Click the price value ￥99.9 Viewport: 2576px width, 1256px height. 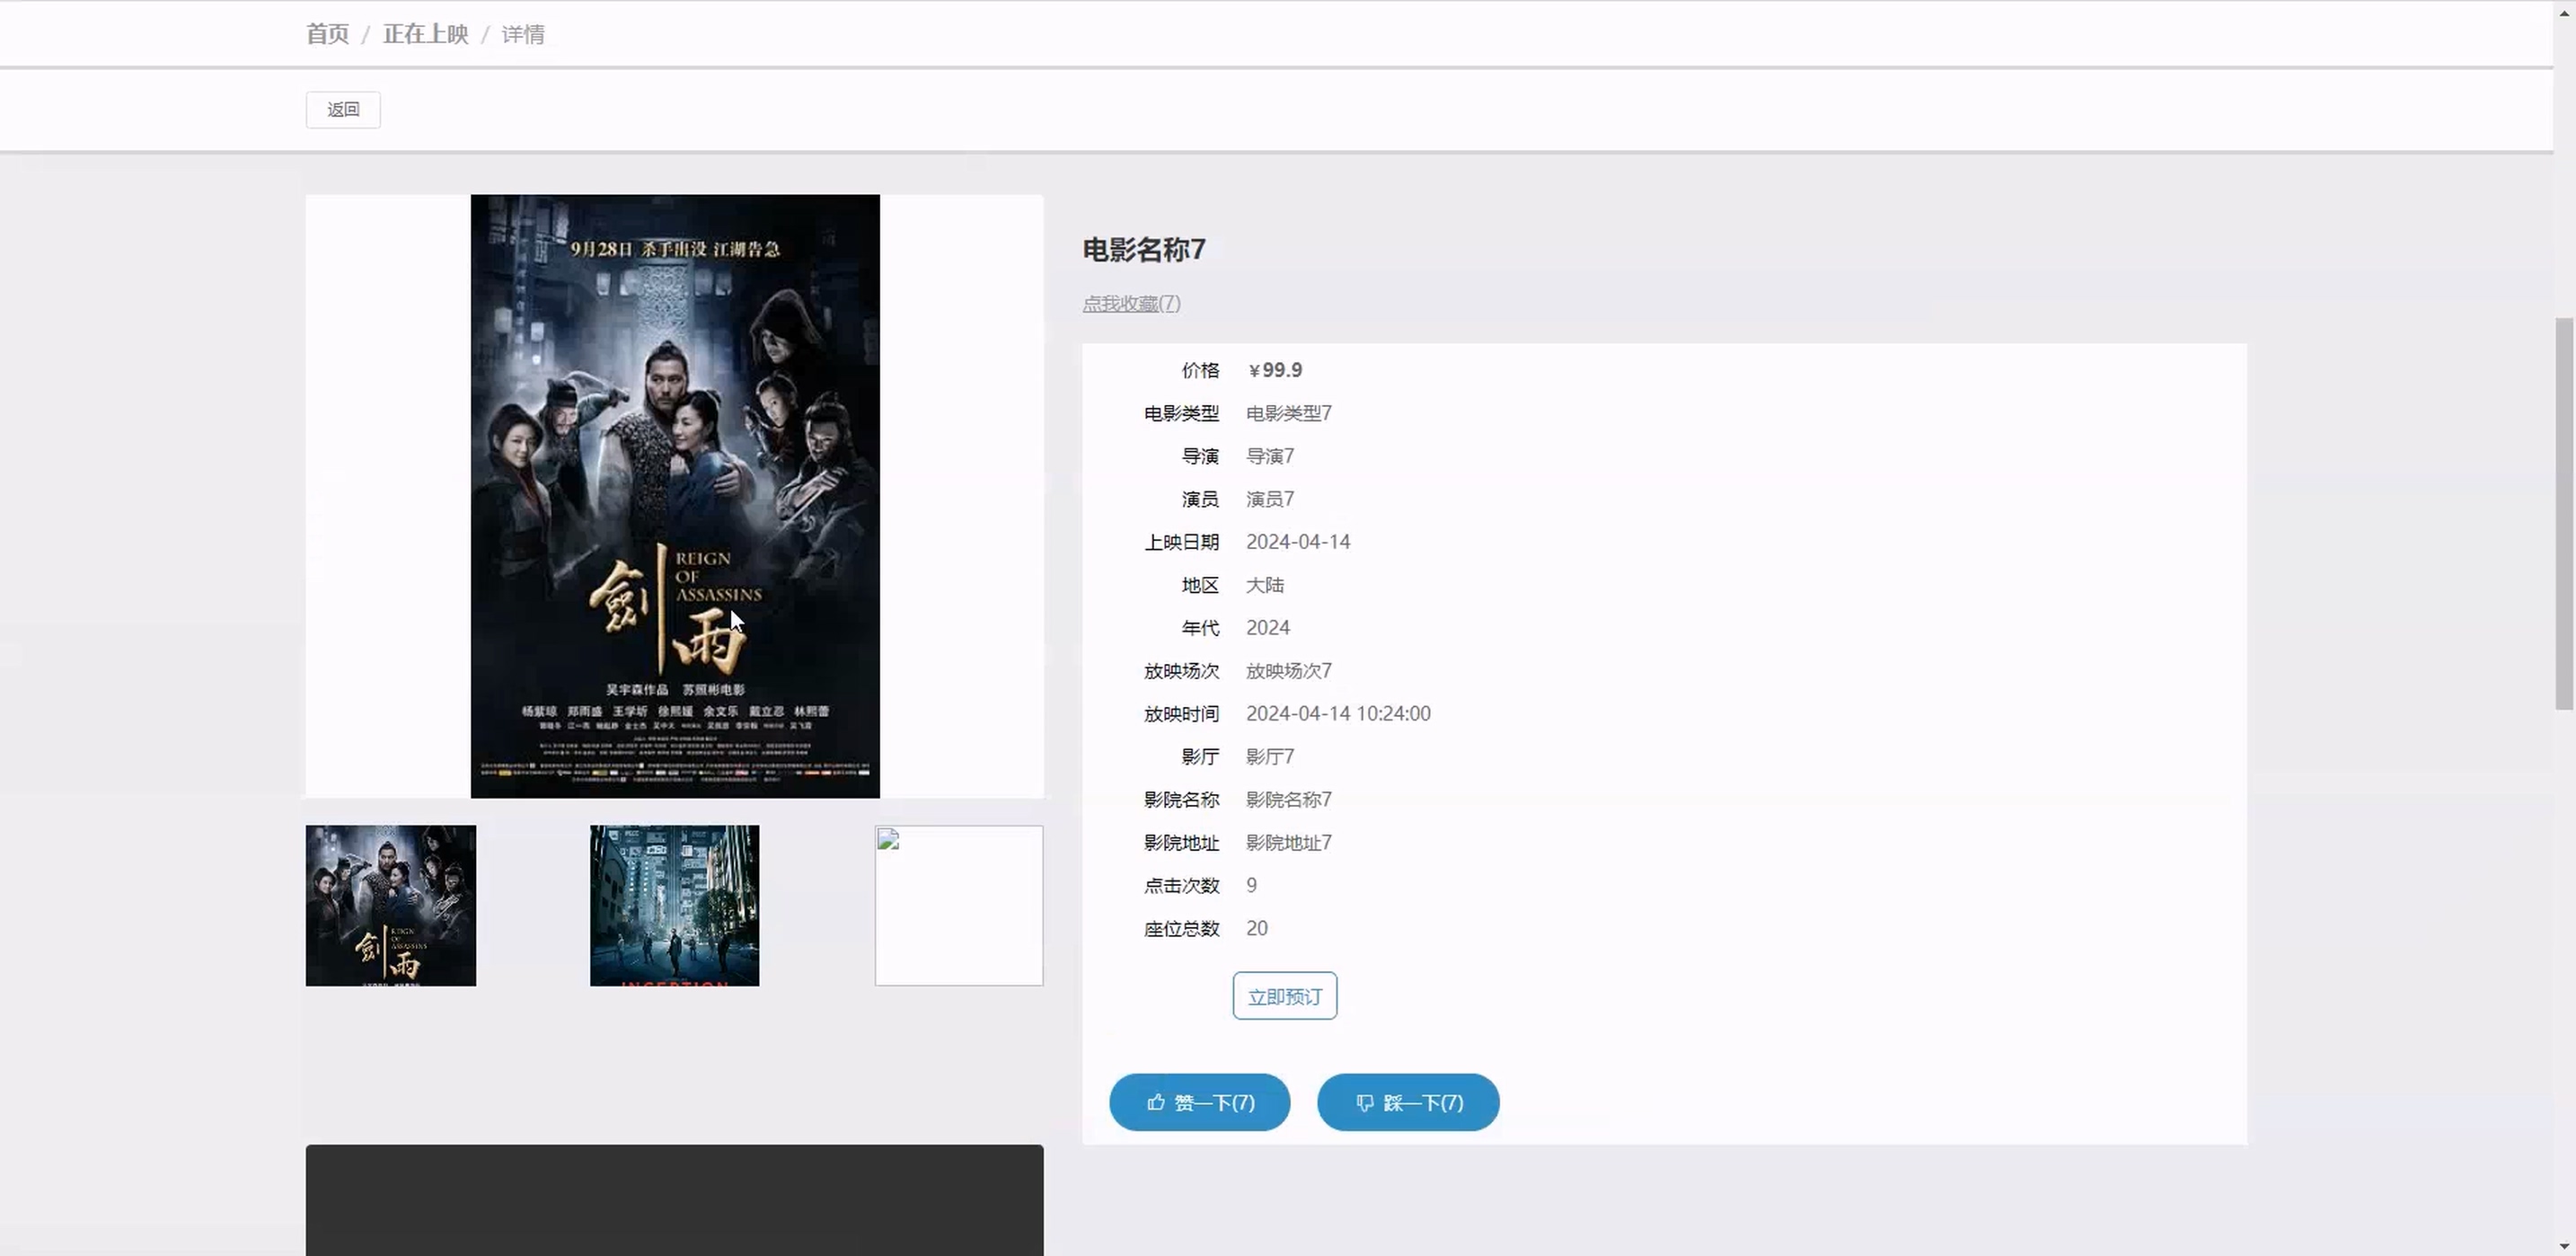pos(1274,370)
